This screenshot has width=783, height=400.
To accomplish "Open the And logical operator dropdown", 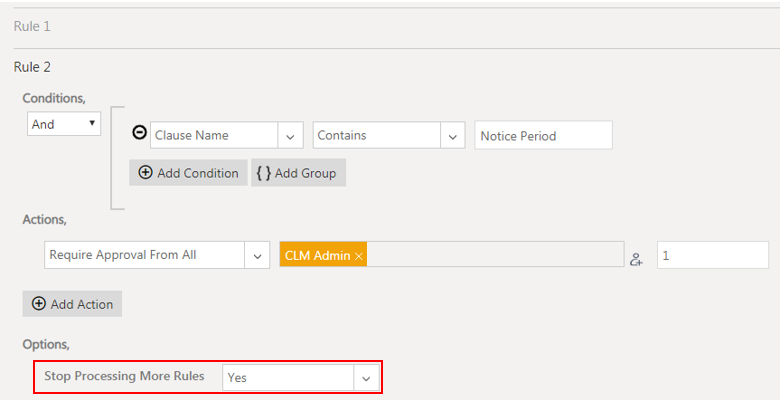I will pyautogui.click(x=64, y=124).
